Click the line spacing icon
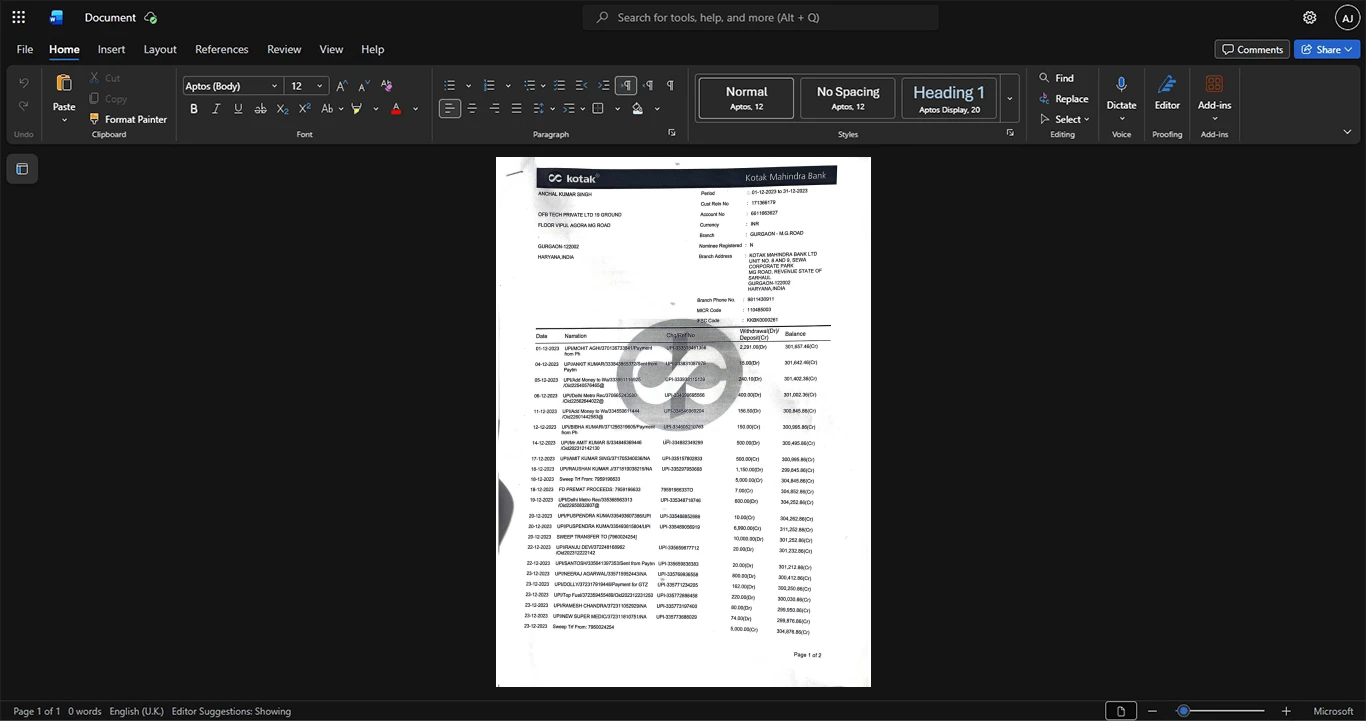The width and height of the screenshot is (1366, 721). point(539,108)
